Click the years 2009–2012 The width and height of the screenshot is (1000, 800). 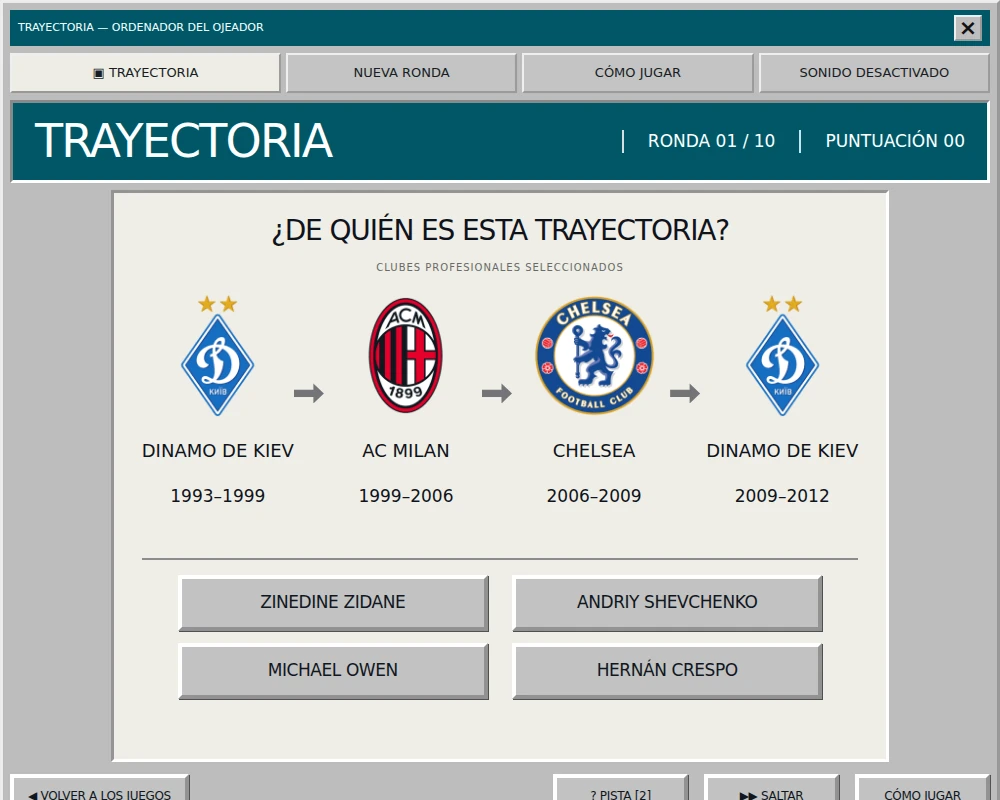[x=783, y=496]
